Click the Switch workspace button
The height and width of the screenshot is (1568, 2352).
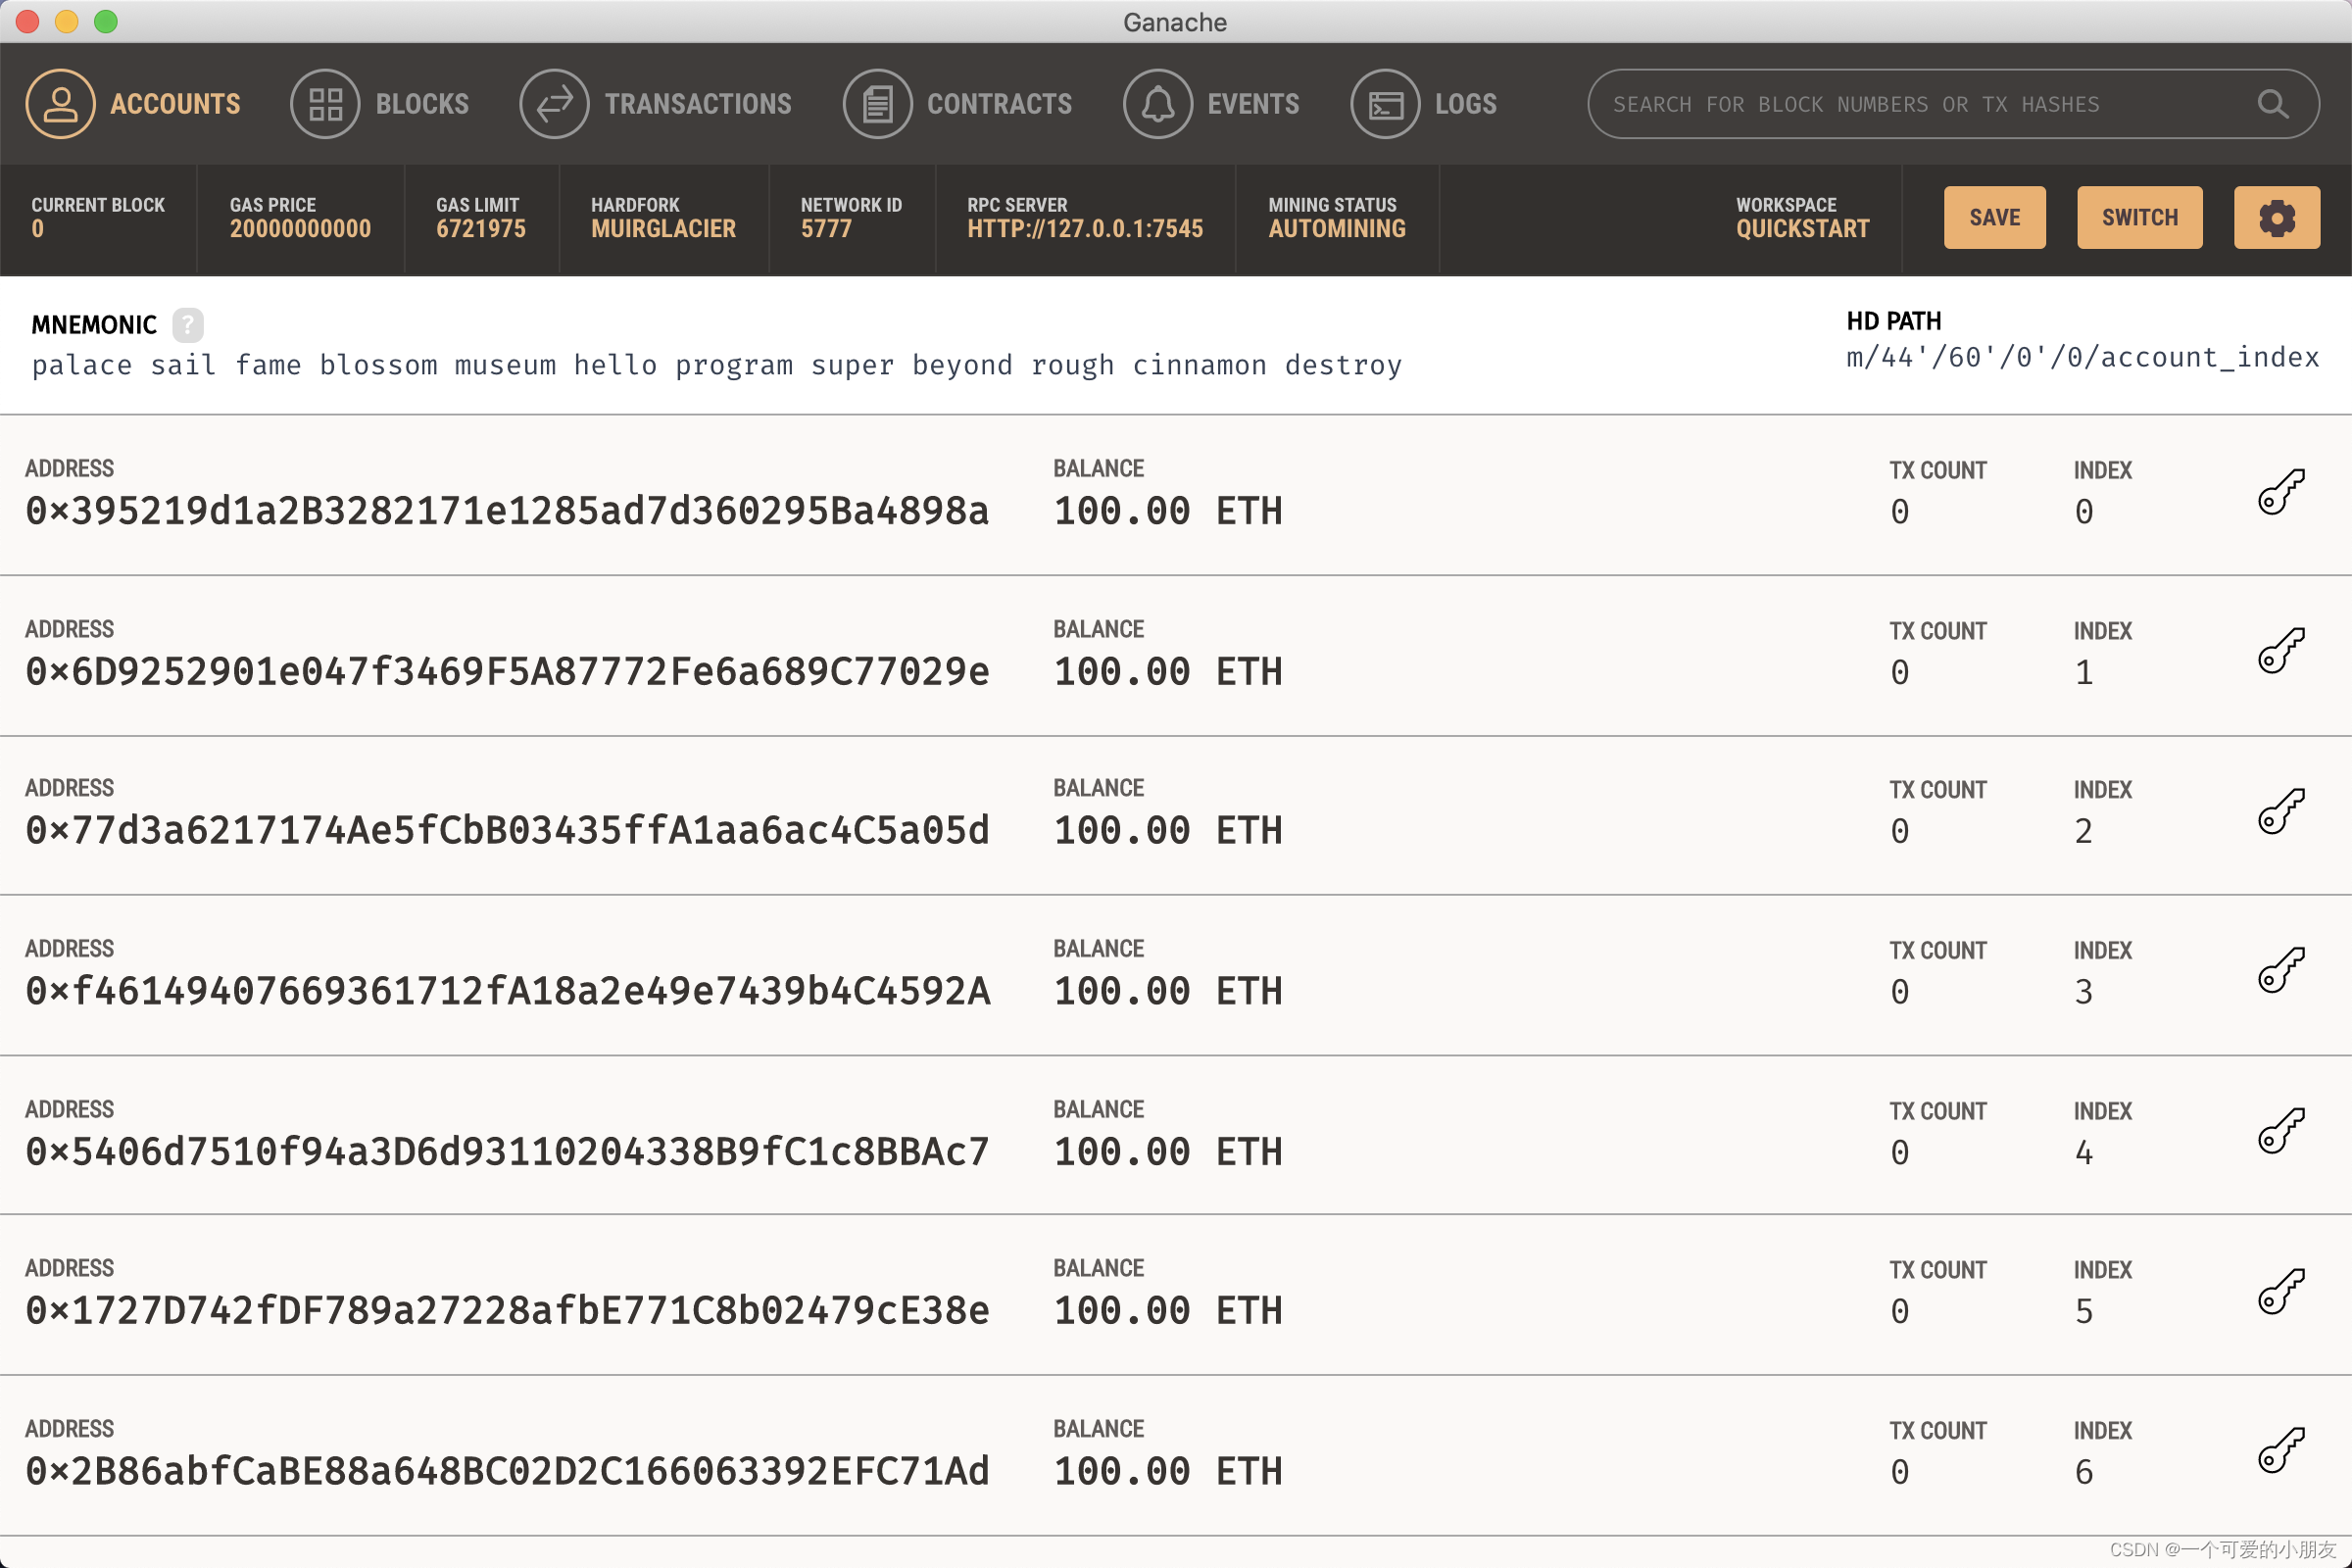(x=2139, y=217)
